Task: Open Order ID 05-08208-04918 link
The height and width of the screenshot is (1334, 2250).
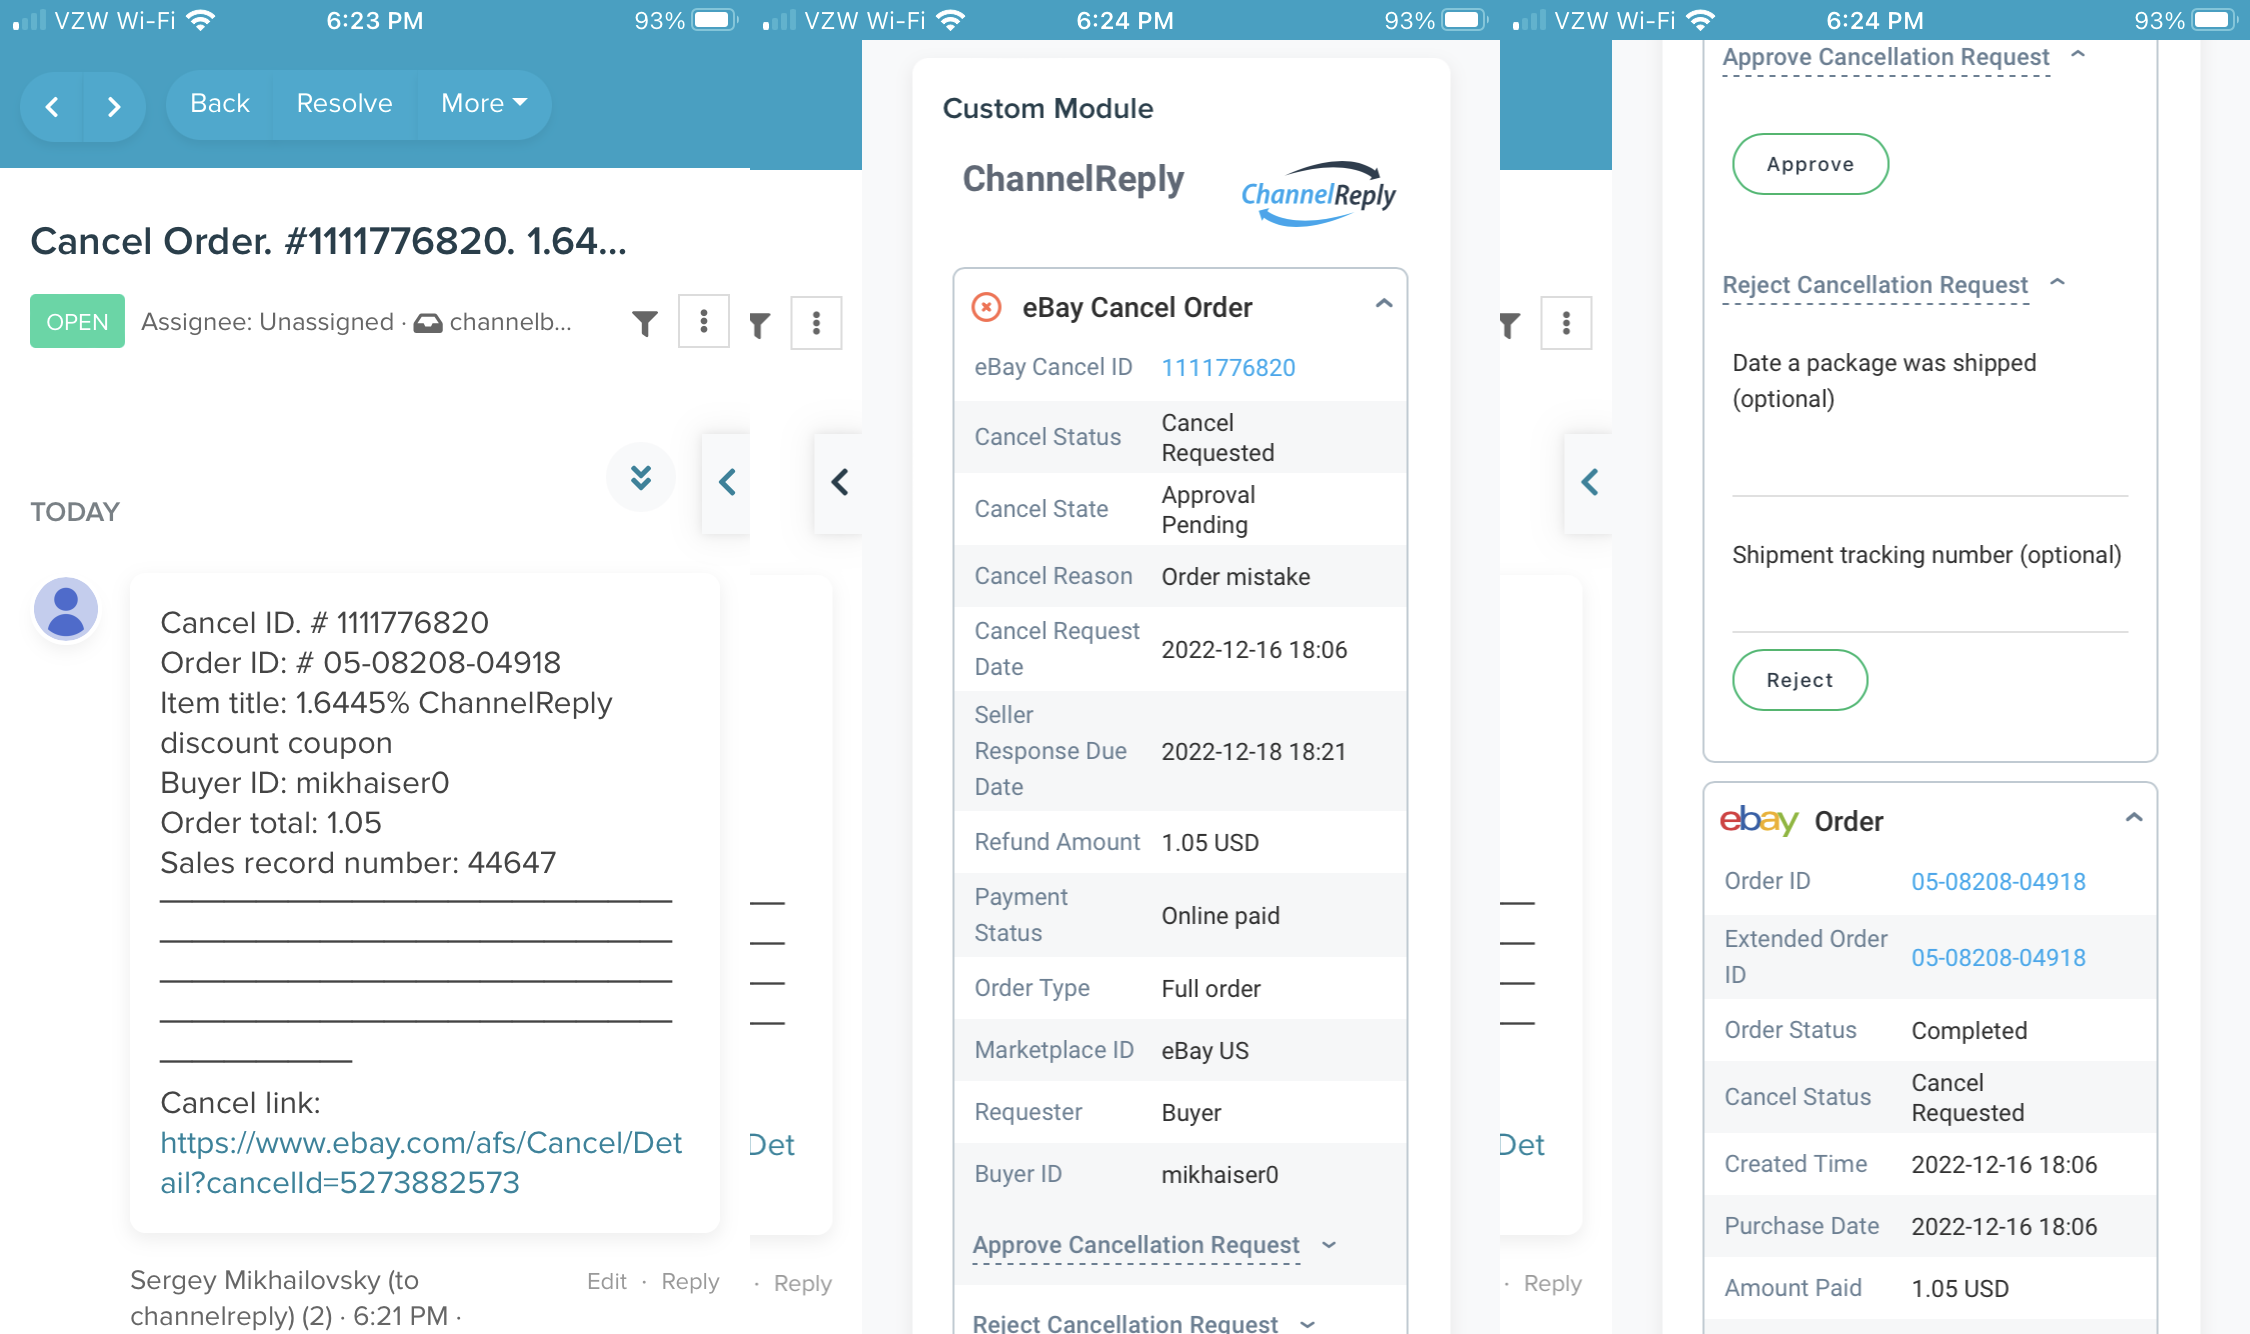Action: point(1998,881)
